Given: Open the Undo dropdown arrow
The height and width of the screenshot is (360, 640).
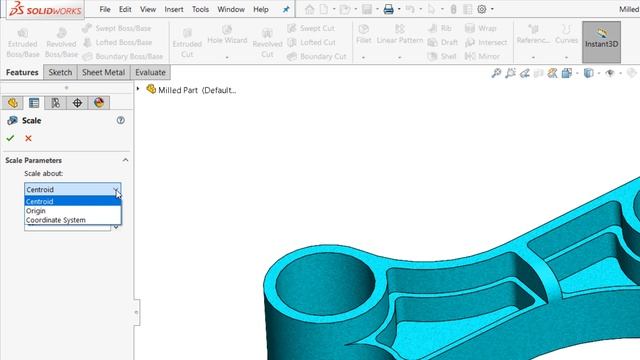Looking at the screenshot, I should pos(421,9).
